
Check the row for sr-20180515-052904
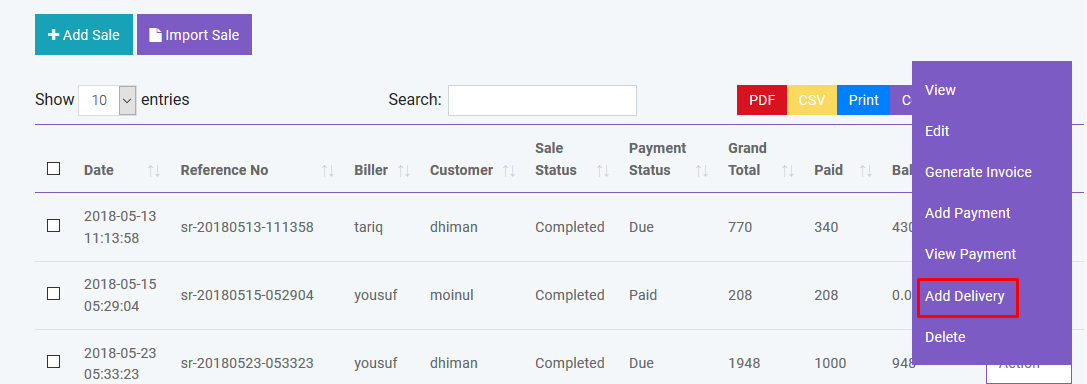click(x=53, y=293)
